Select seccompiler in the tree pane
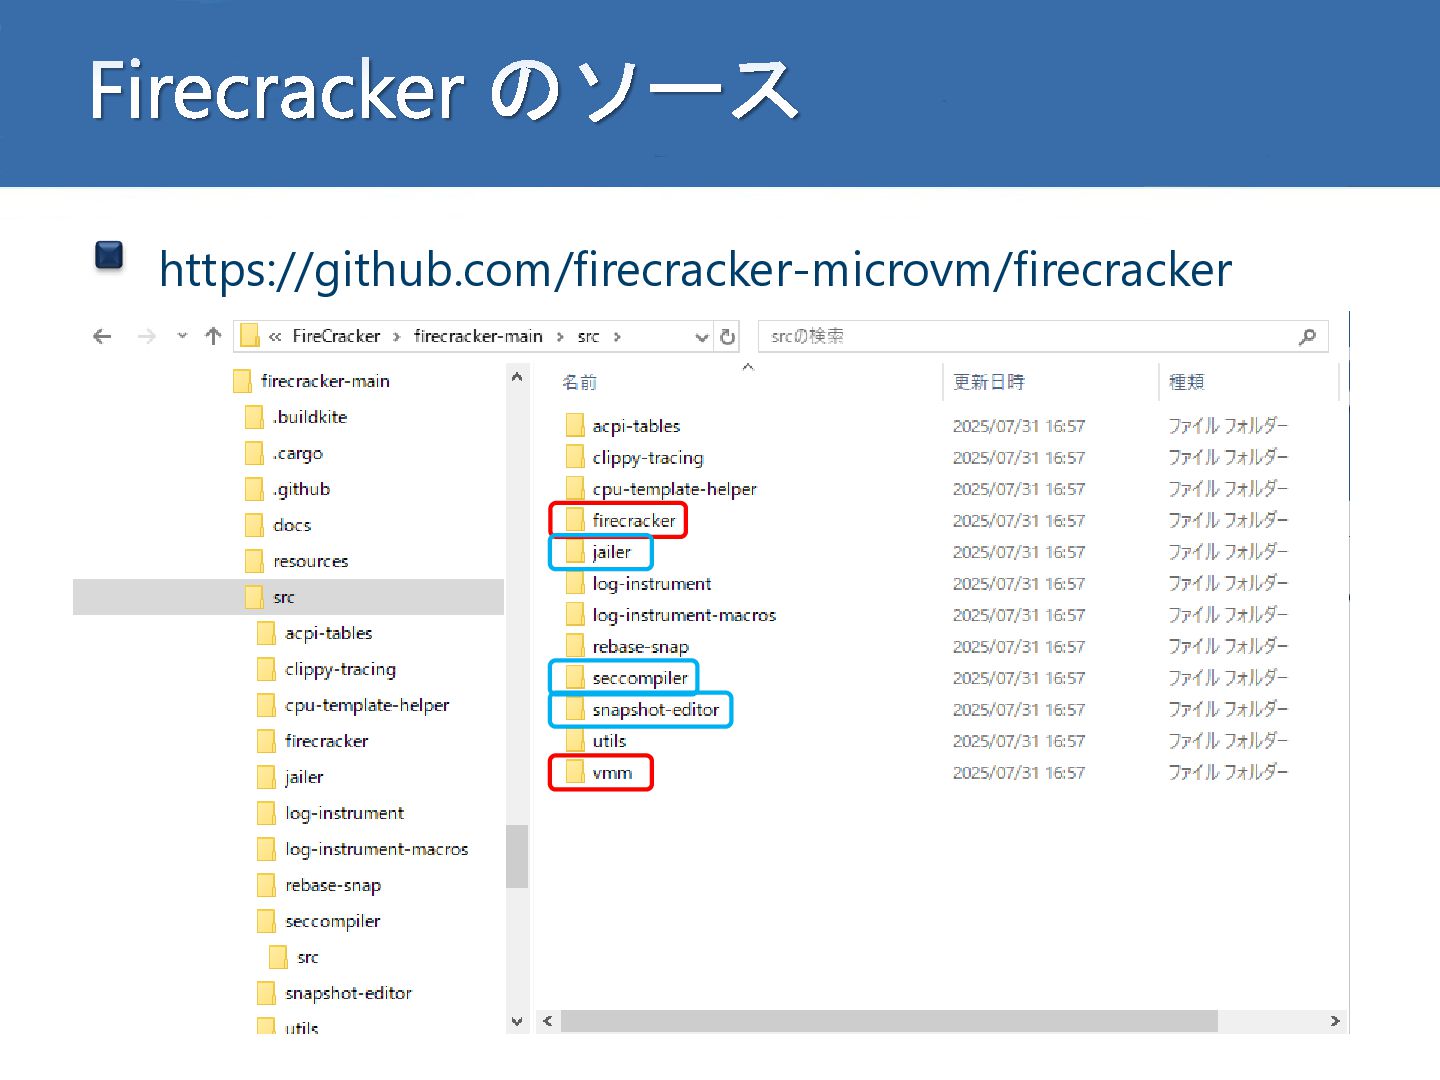Screen dimensions: 1440x1080 (x=332, y=921)
